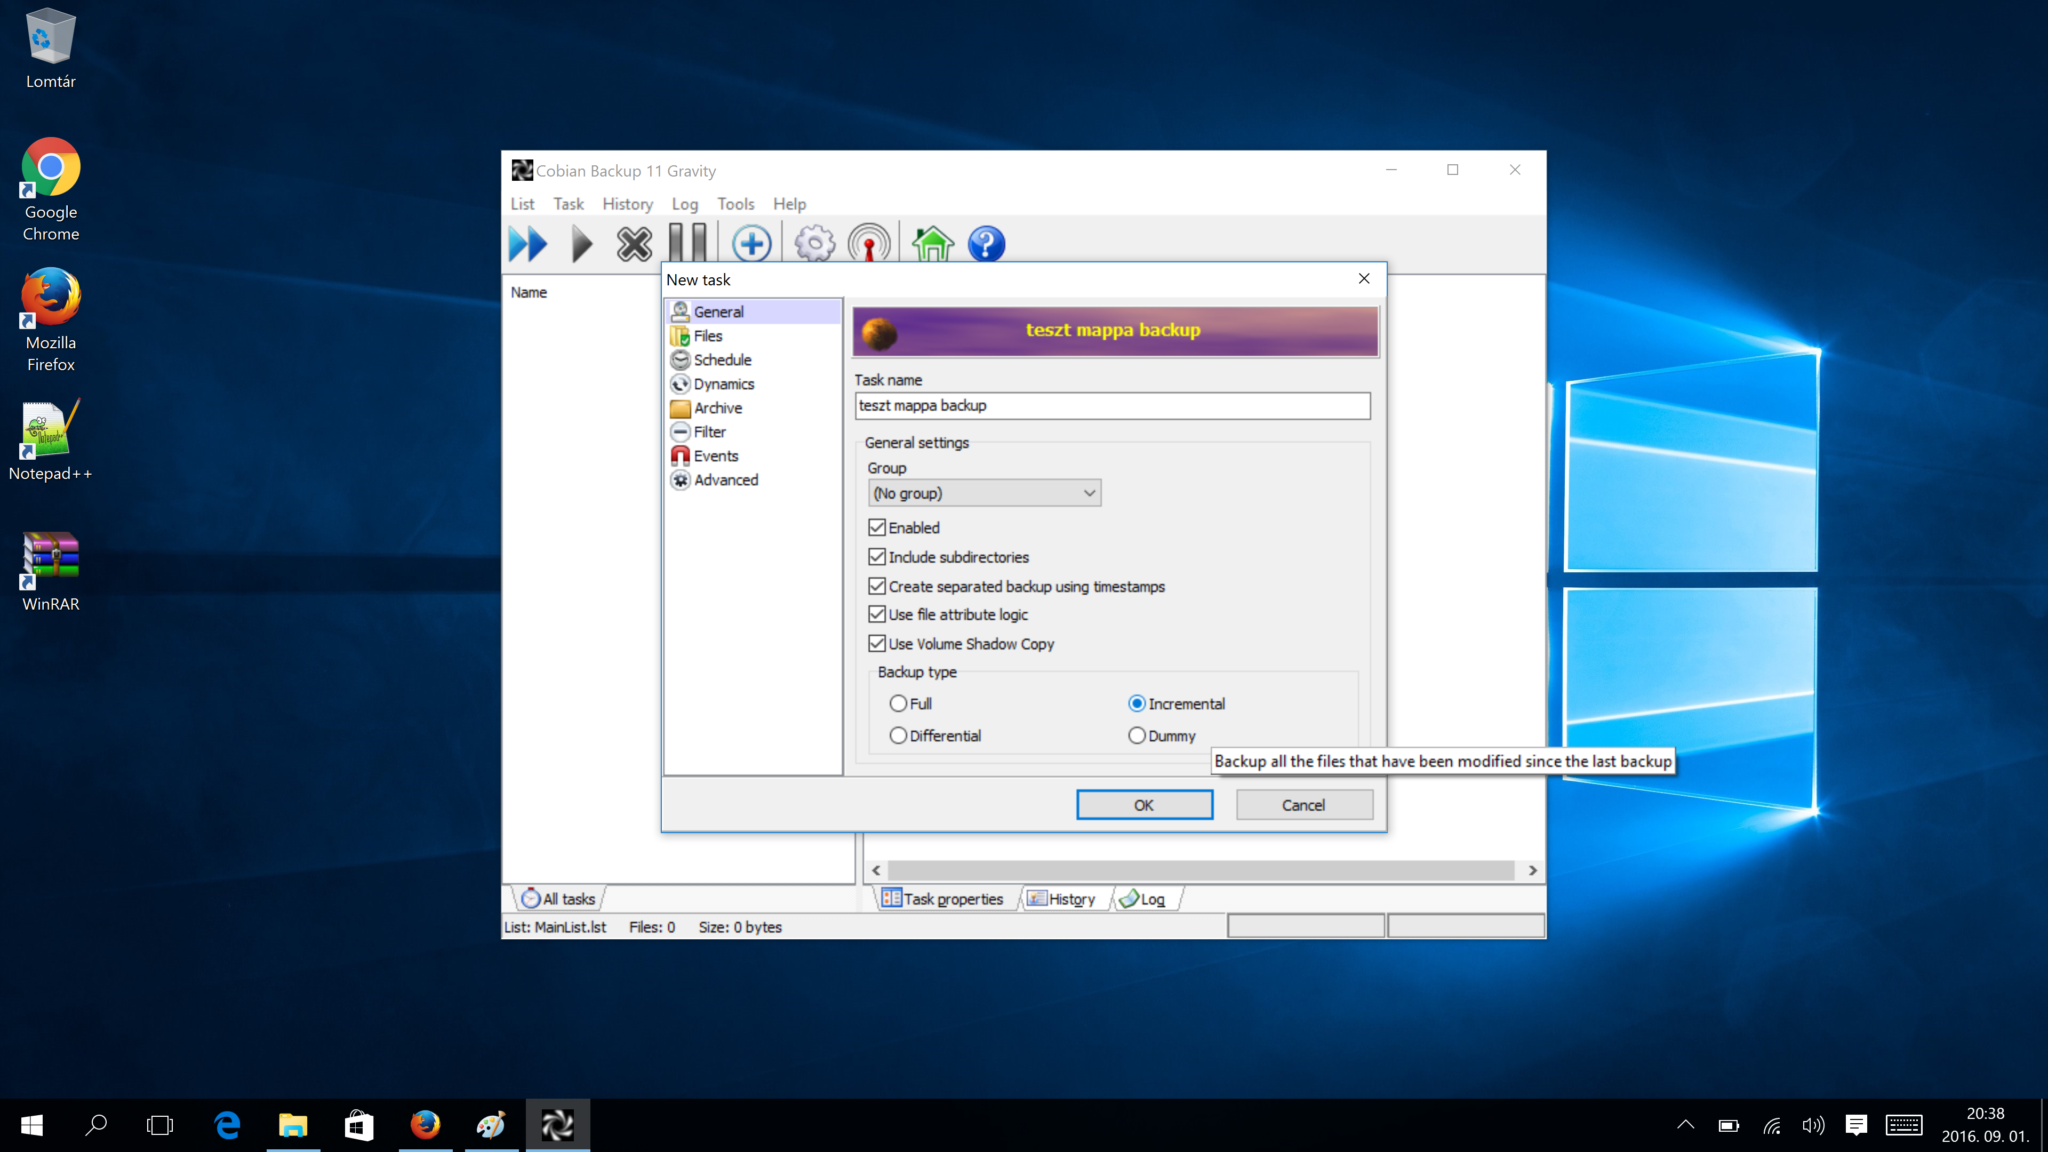The height and width of the screenshot is (1152, 2048).
Task: Uncheck the Enabled checkbox
Action: pos(877,527)
